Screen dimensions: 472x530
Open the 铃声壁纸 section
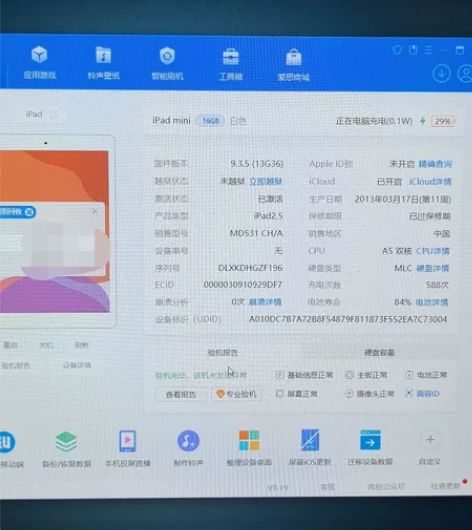tap(103, 63)
